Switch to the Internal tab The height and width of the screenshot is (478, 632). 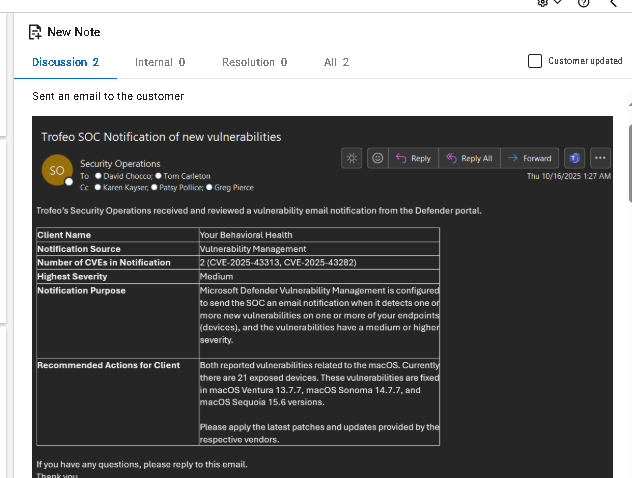pyautogui.click(x=160, y=62)
